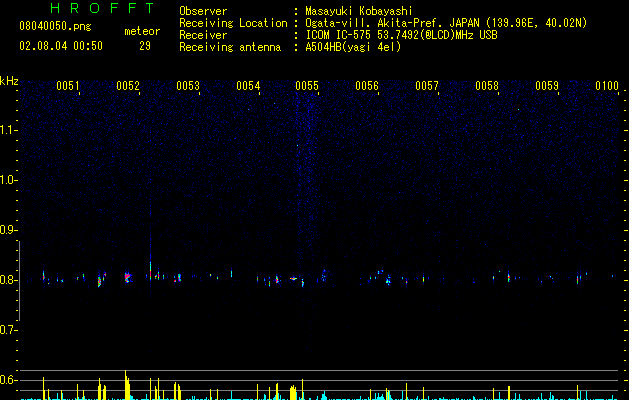Select the location text Ogata-vill. Akita-Pref. JAPAN

pos(392,23)
